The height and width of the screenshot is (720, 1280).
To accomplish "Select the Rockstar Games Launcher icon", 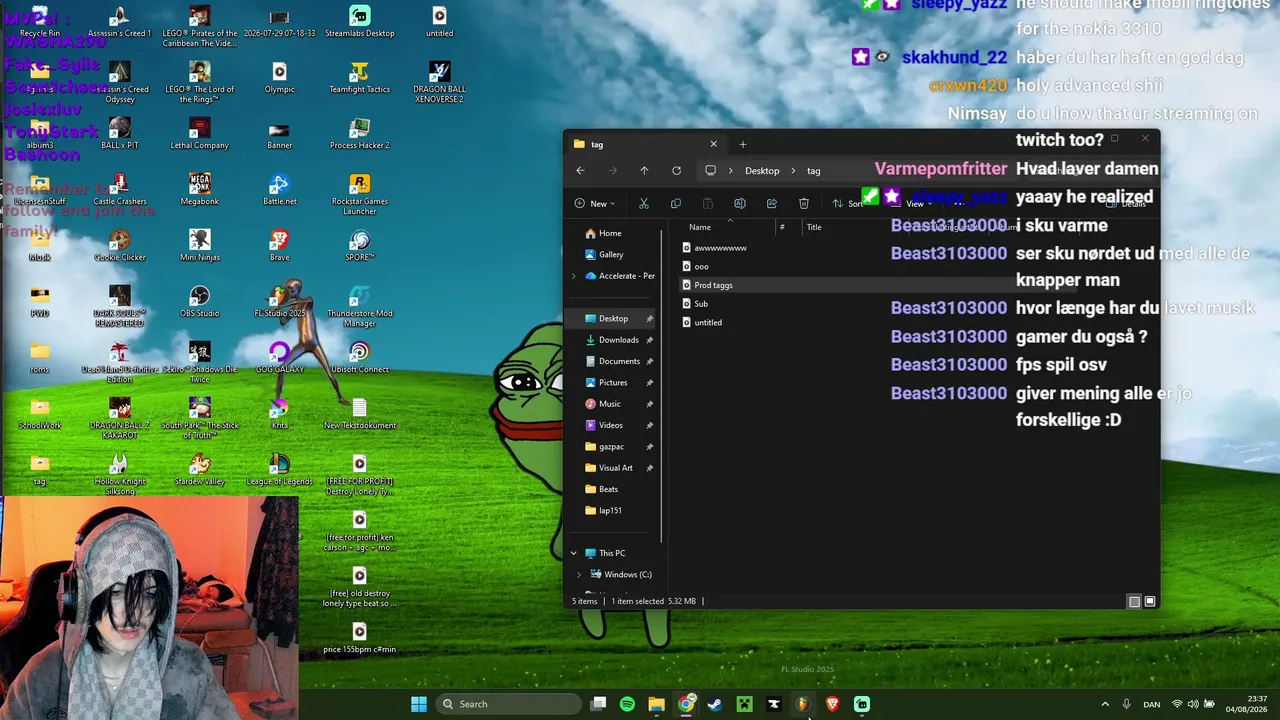I will tap(360, 194).
